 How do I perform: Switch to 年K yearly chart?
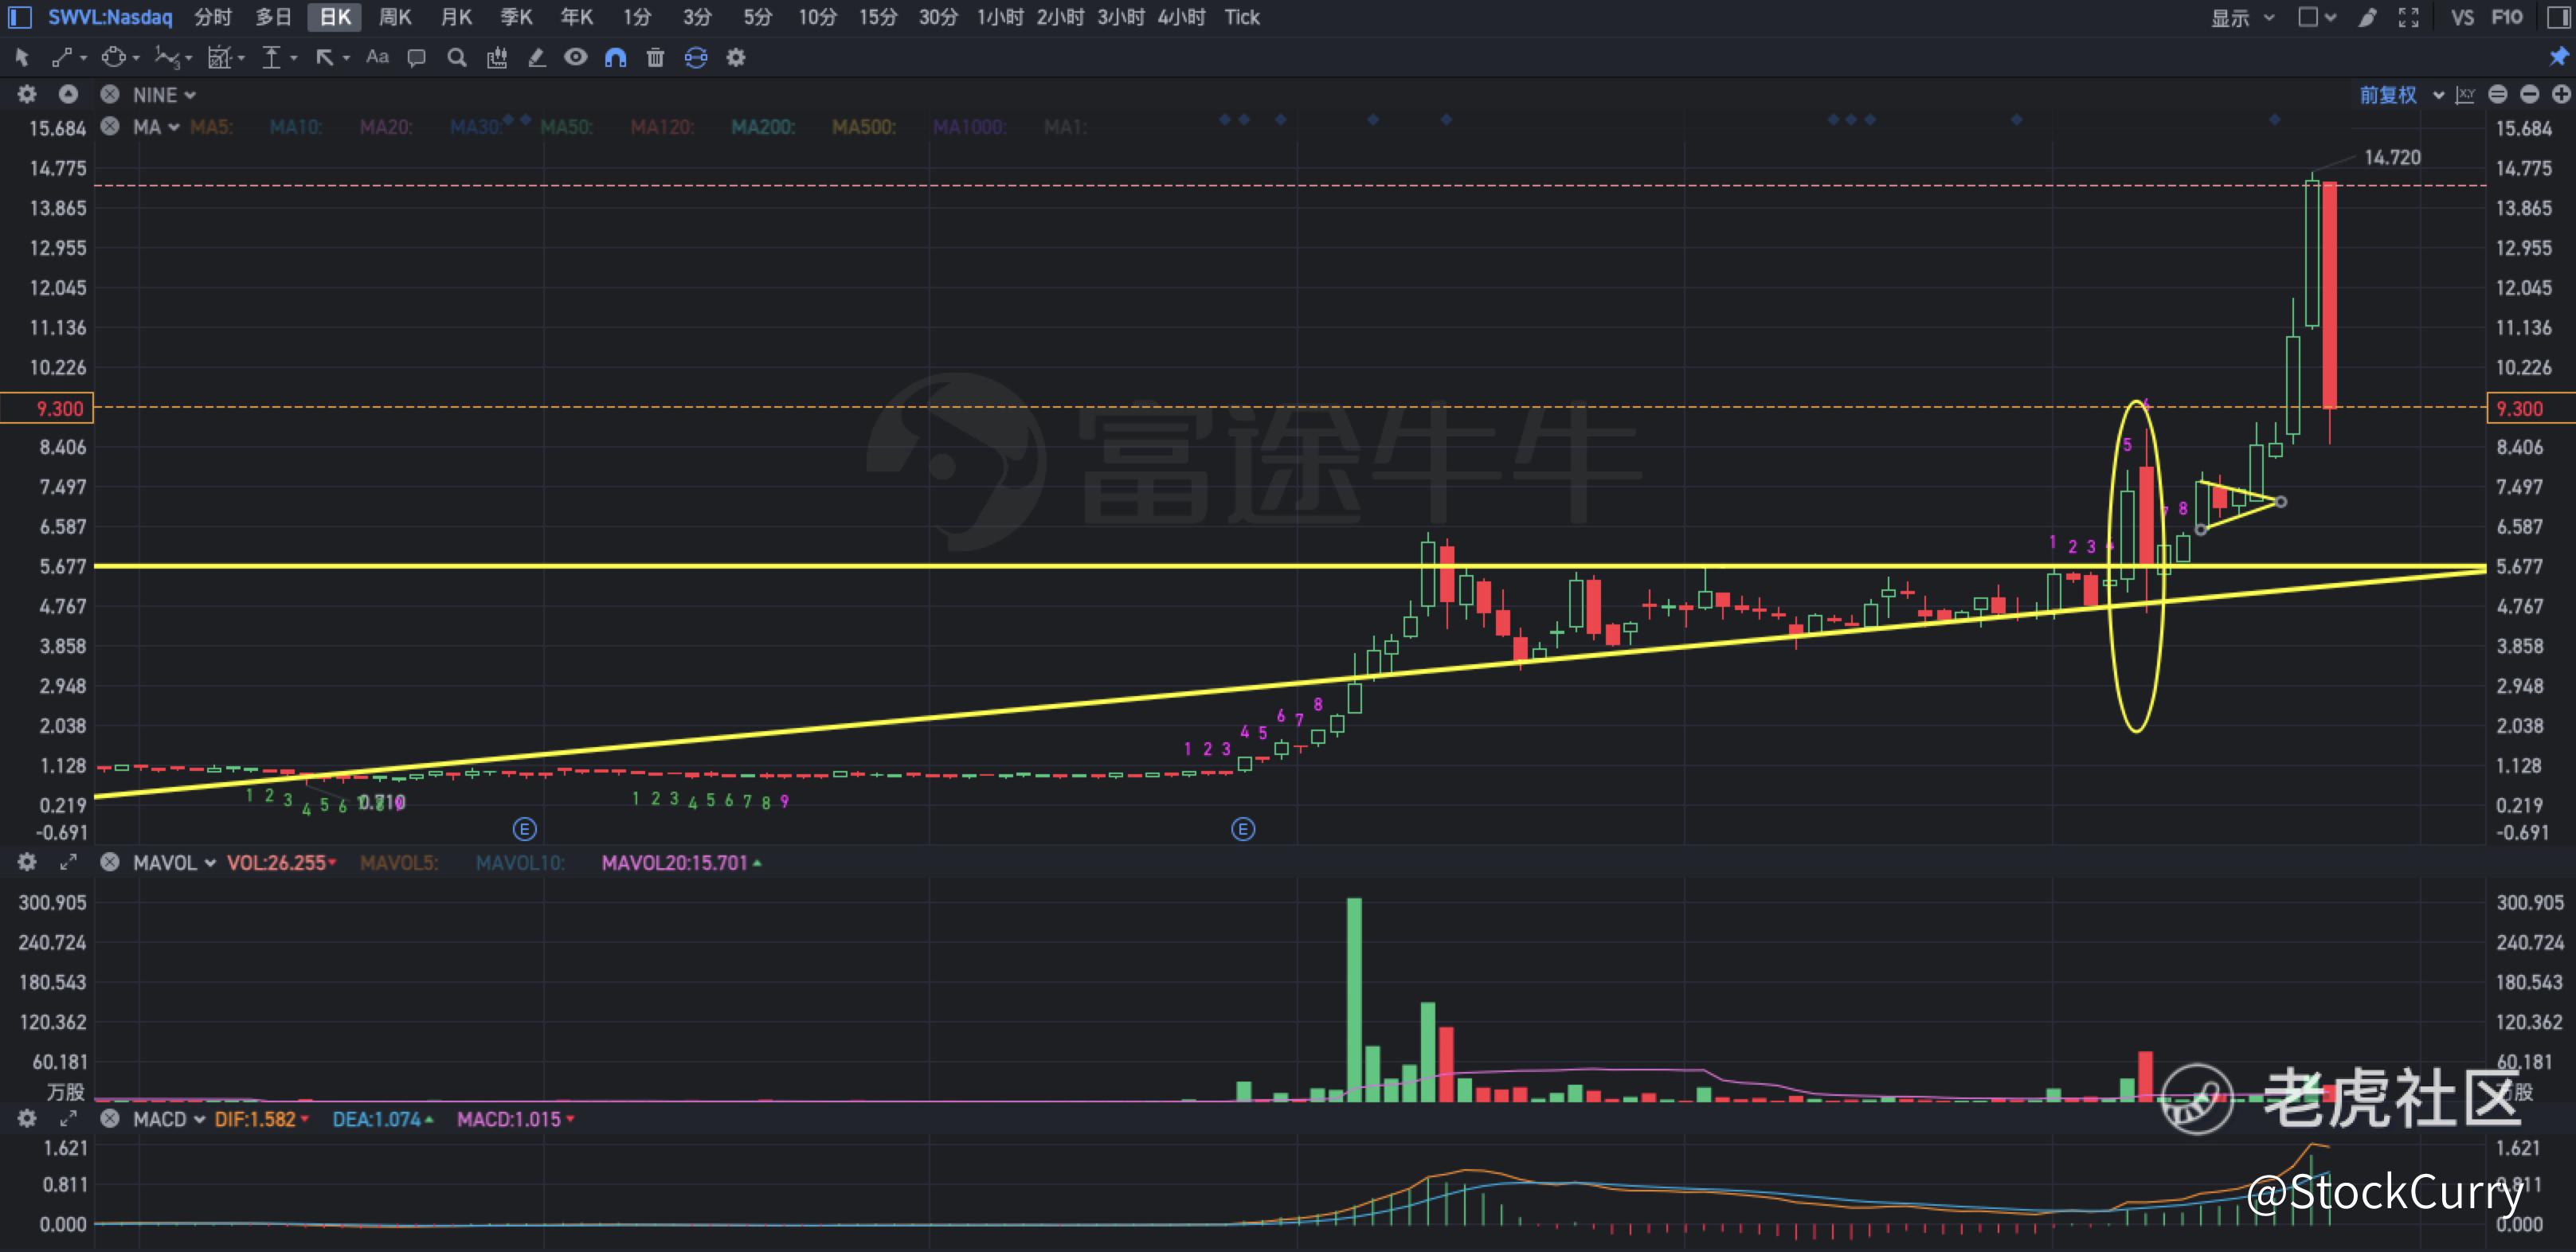coord(576,17)
